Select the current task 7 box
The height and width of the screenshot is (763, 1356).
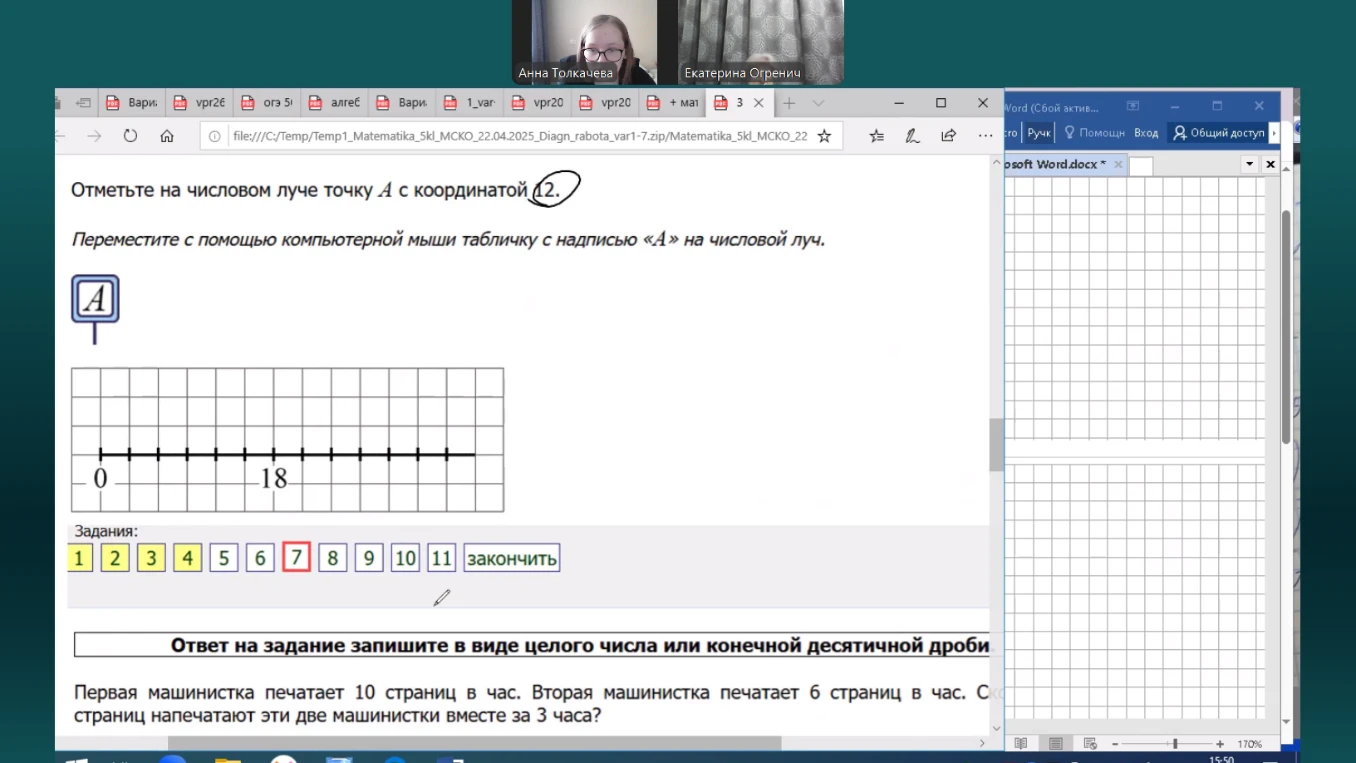296,558
